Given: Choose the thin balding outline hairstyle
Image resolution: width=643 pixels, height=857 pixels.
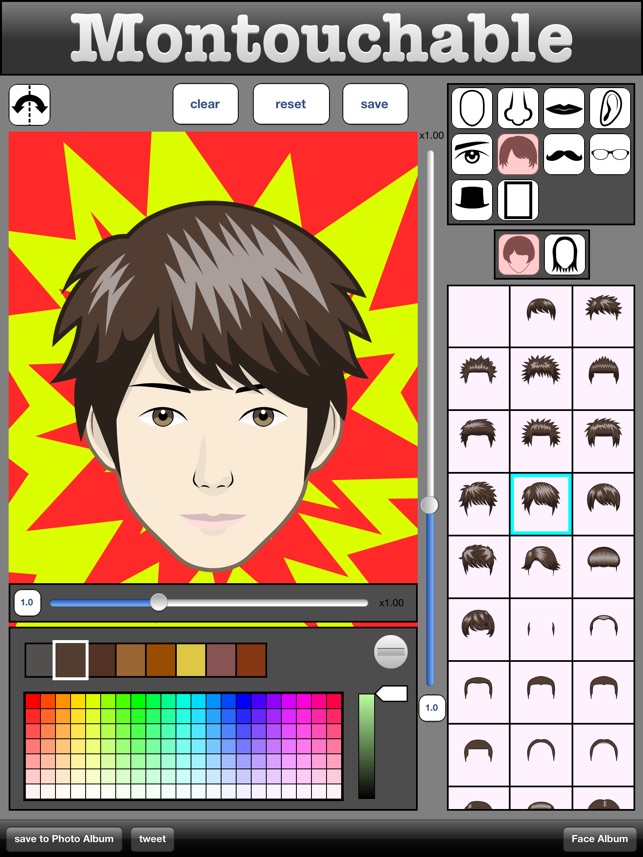Looking at the screenshot, I should point(604,629).
